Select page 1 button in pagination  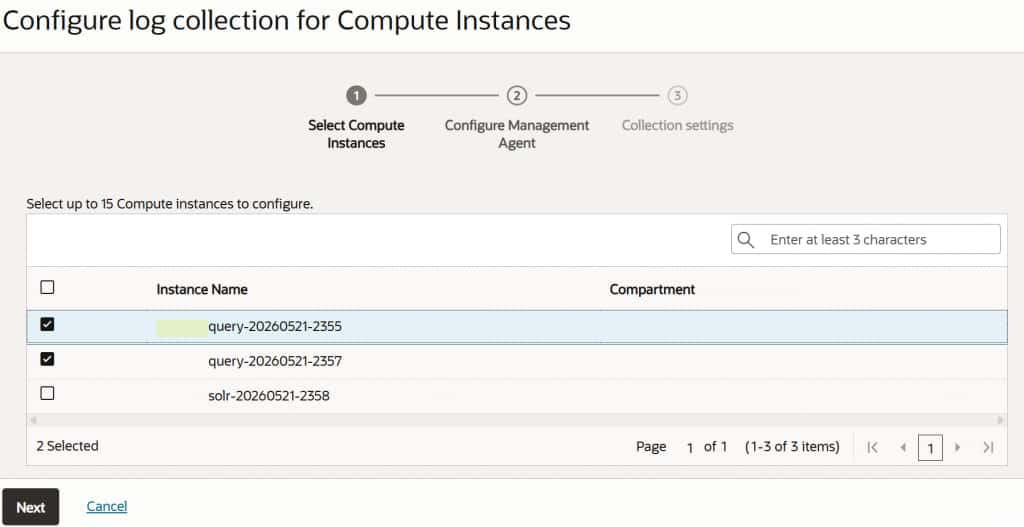point(930,448)
